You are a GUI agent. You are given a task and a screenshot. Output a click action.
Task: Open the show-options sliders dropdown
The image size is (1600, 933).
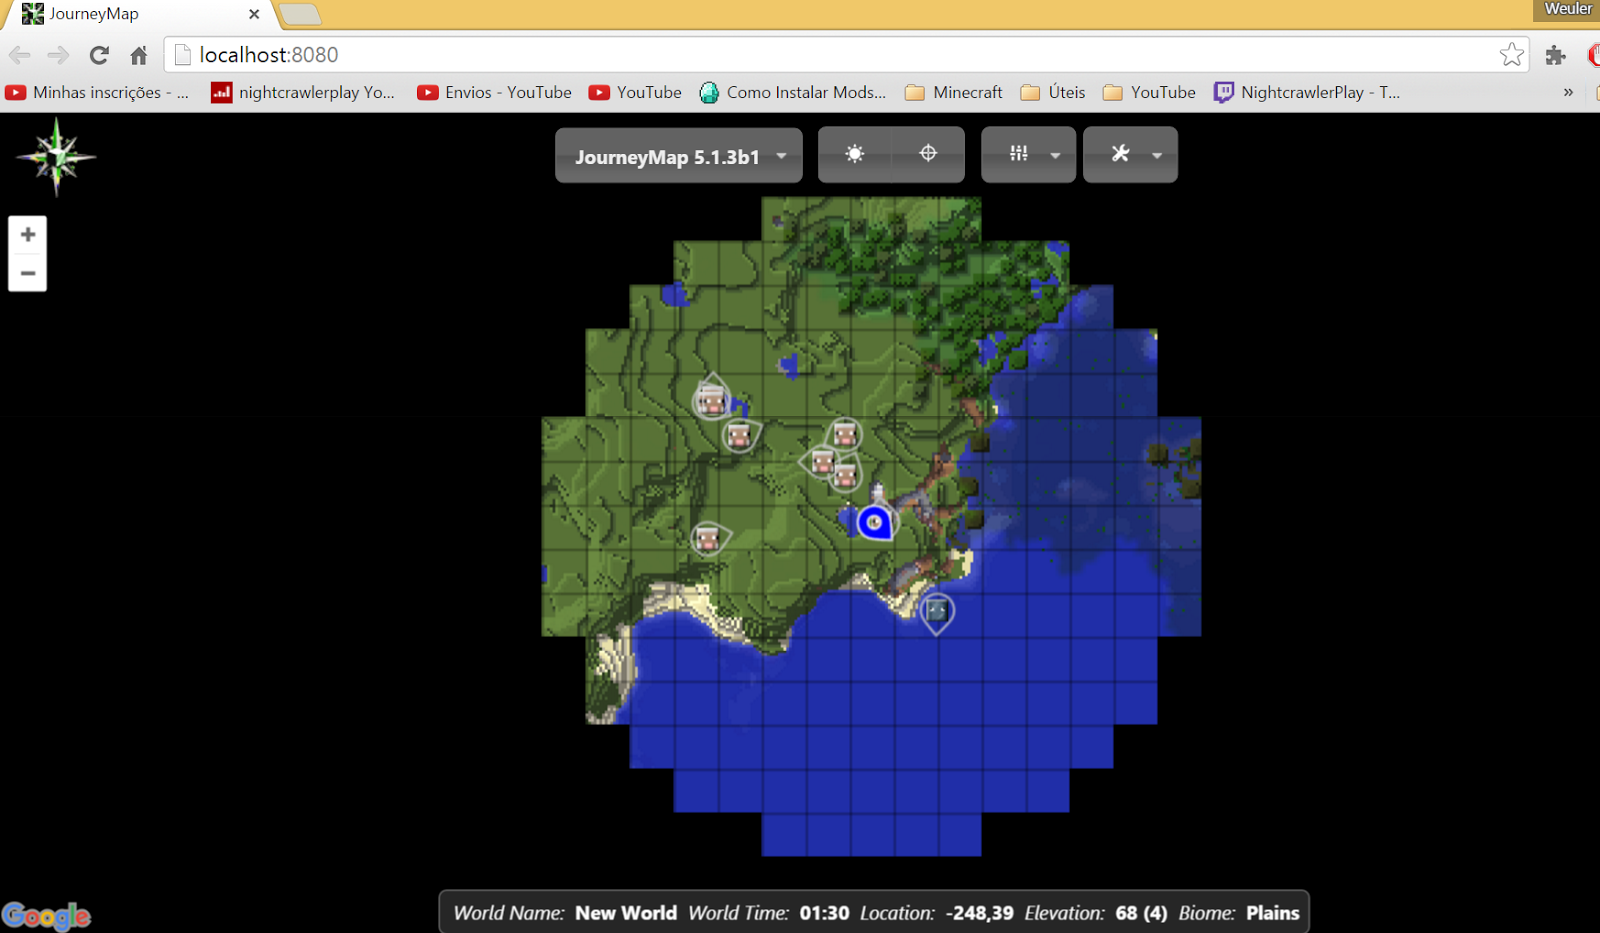pyautogui.click(x=1029, y=154)
